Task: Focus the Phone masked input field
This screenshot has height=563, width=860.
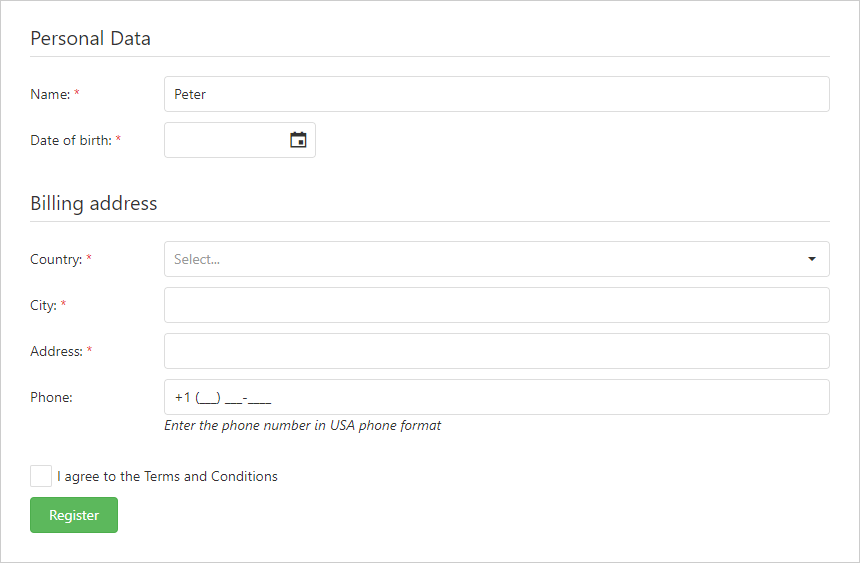Action: point(496,397)
